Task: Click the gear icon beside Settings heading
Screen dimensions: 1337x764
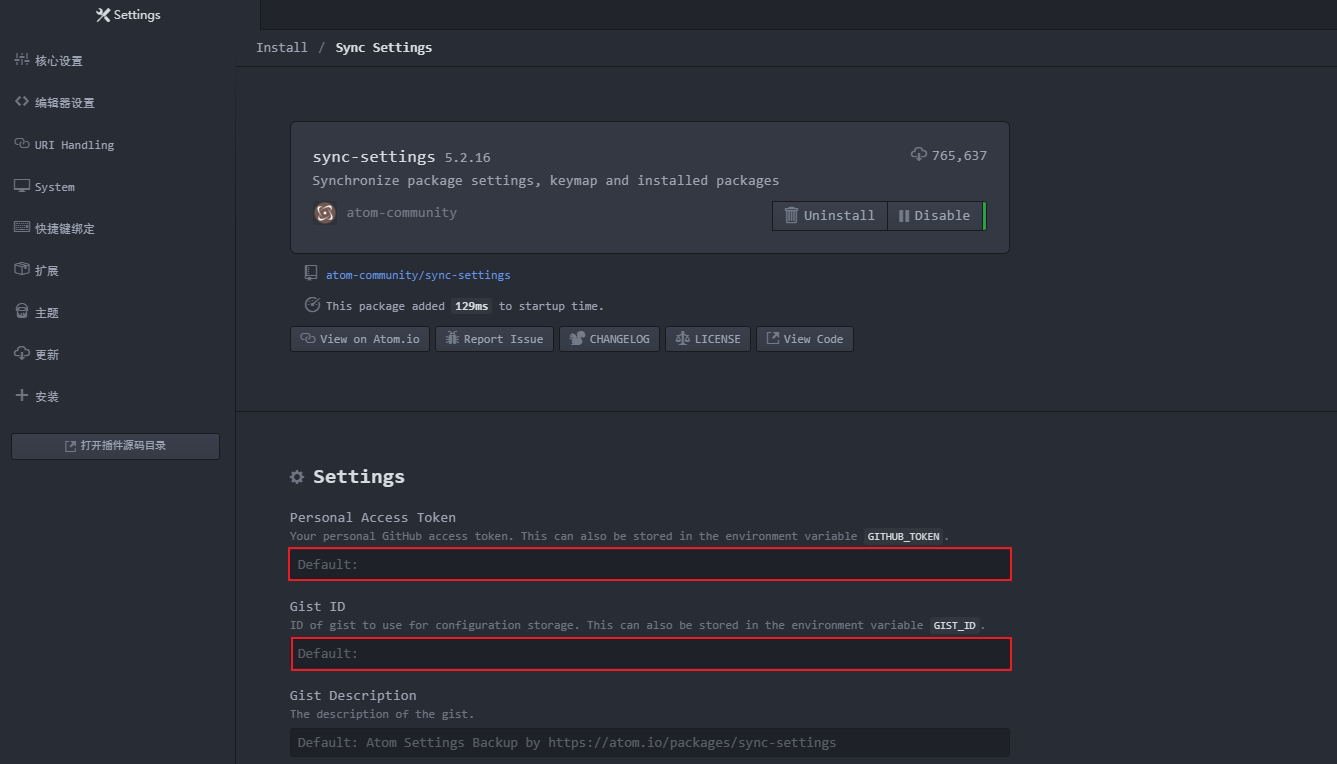Action: 297,477
